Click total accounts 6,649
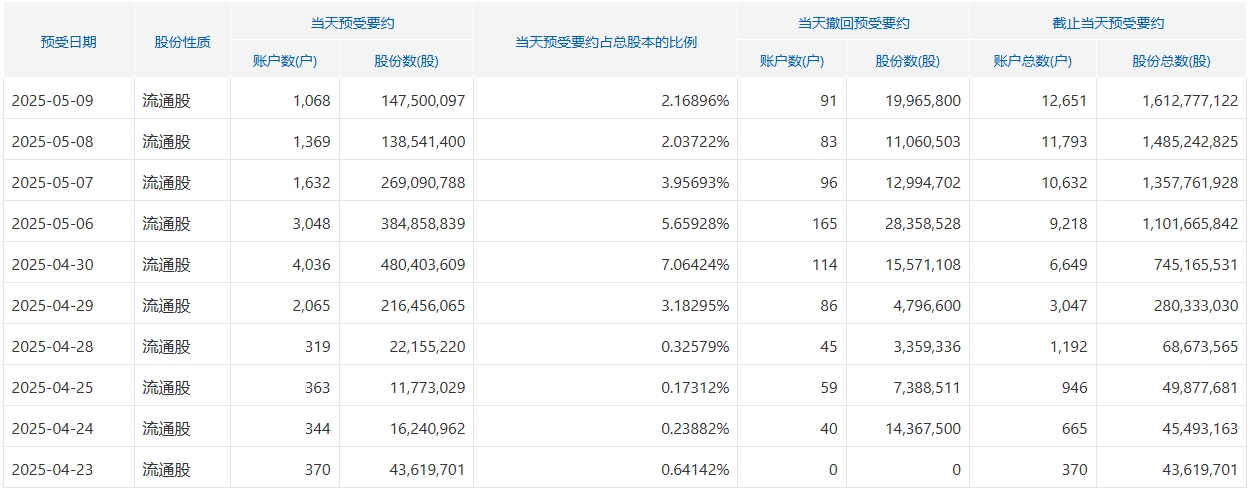The image size is (1253, 495). pyautogui.click(x=1070, y=265)
